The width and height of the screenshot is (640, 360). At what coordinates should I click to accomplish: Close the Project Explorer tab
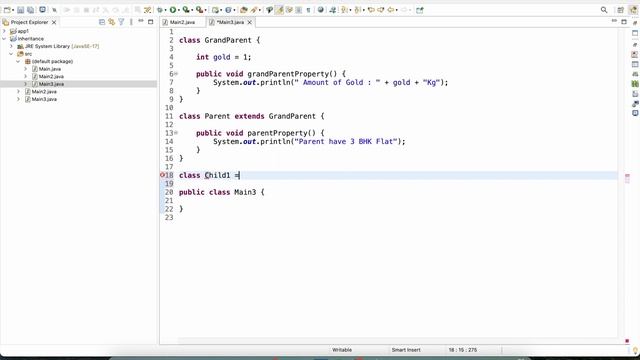54,22
